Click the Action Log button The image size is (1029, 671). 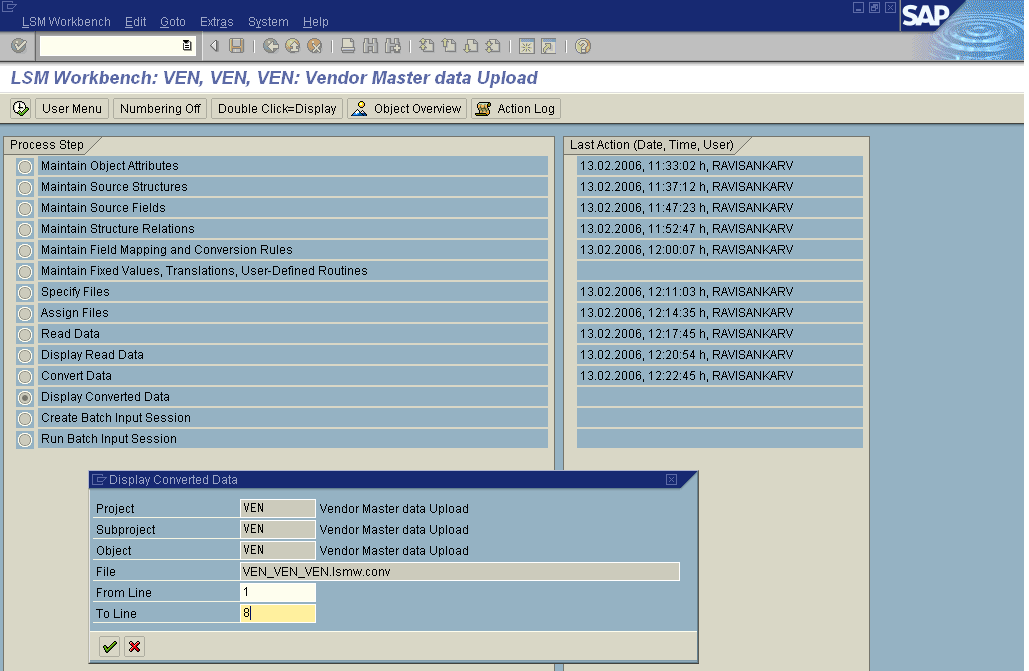click(516, 108)
